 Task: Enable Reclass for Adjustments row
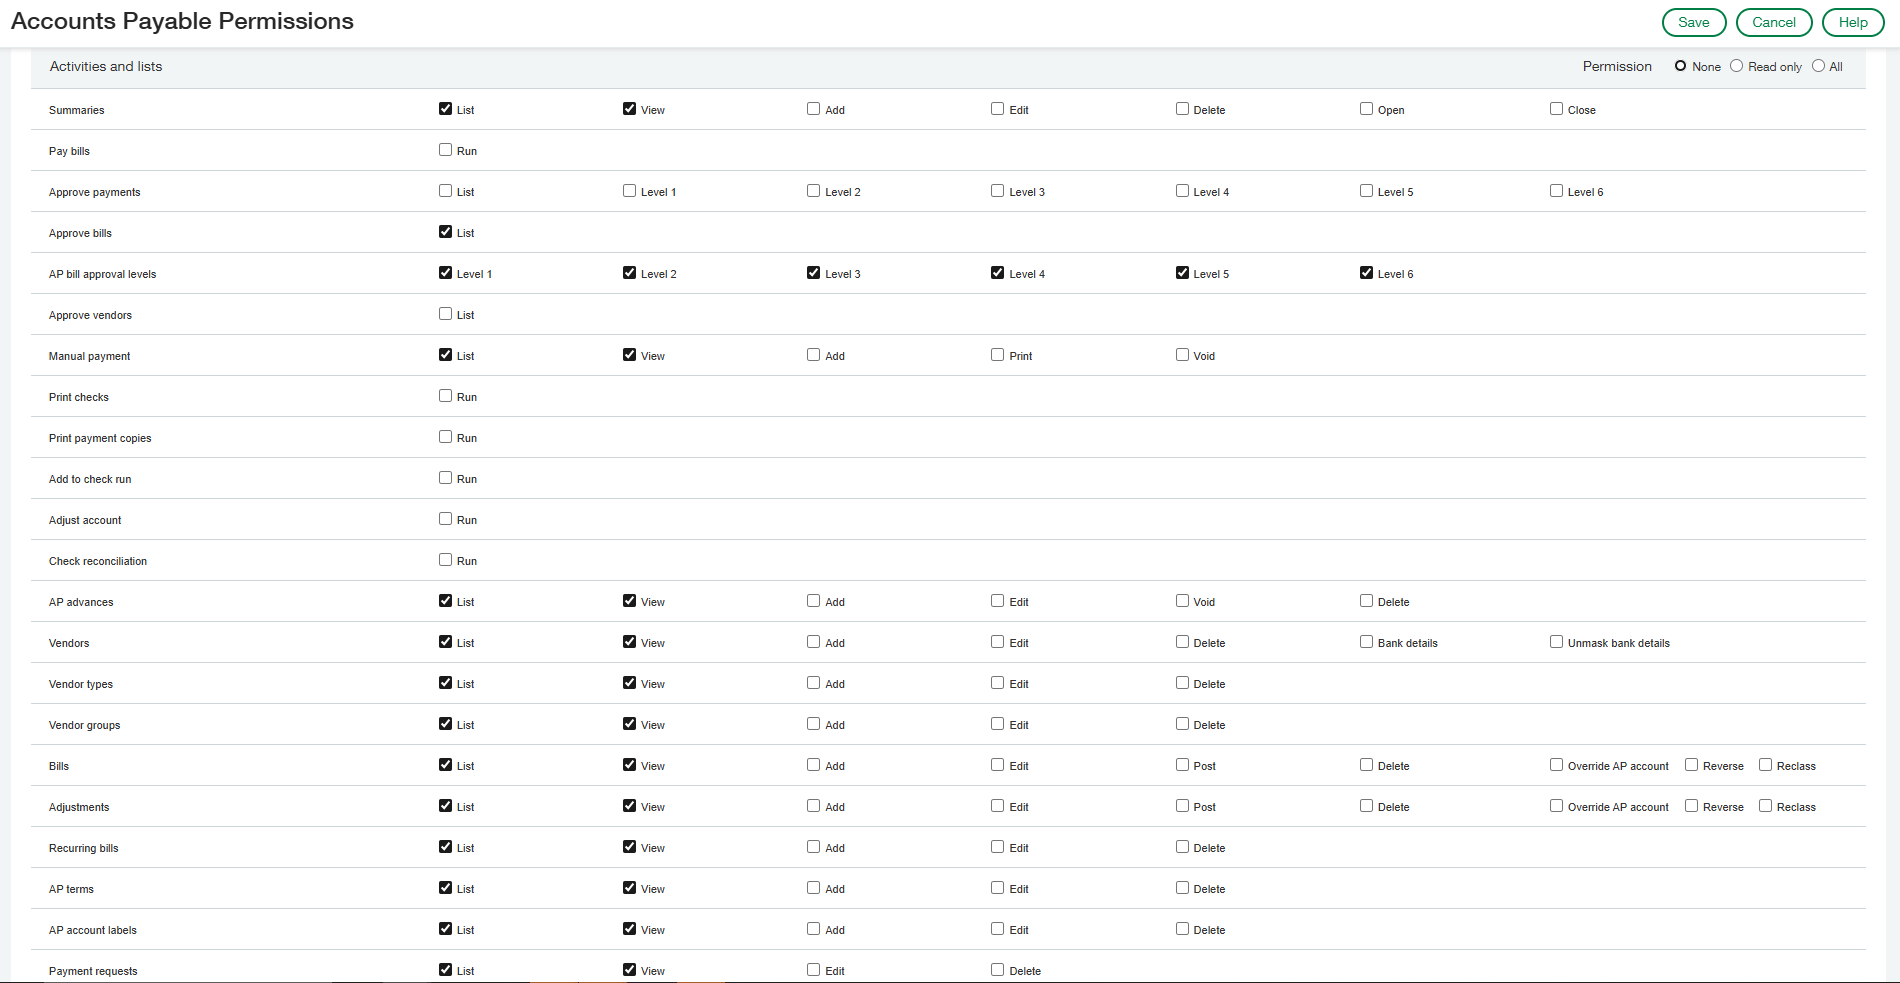[x=1765, y=806]
